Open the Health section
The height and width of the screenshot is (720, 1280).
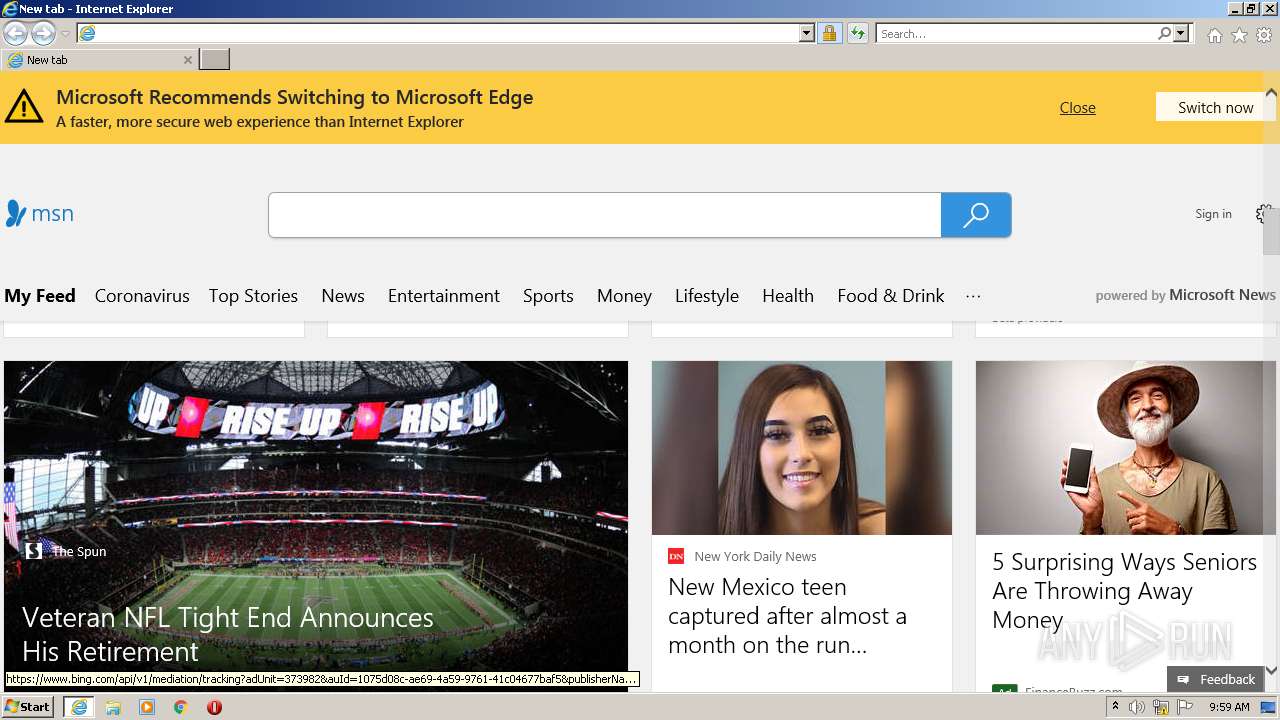click(x=788, y=296)
